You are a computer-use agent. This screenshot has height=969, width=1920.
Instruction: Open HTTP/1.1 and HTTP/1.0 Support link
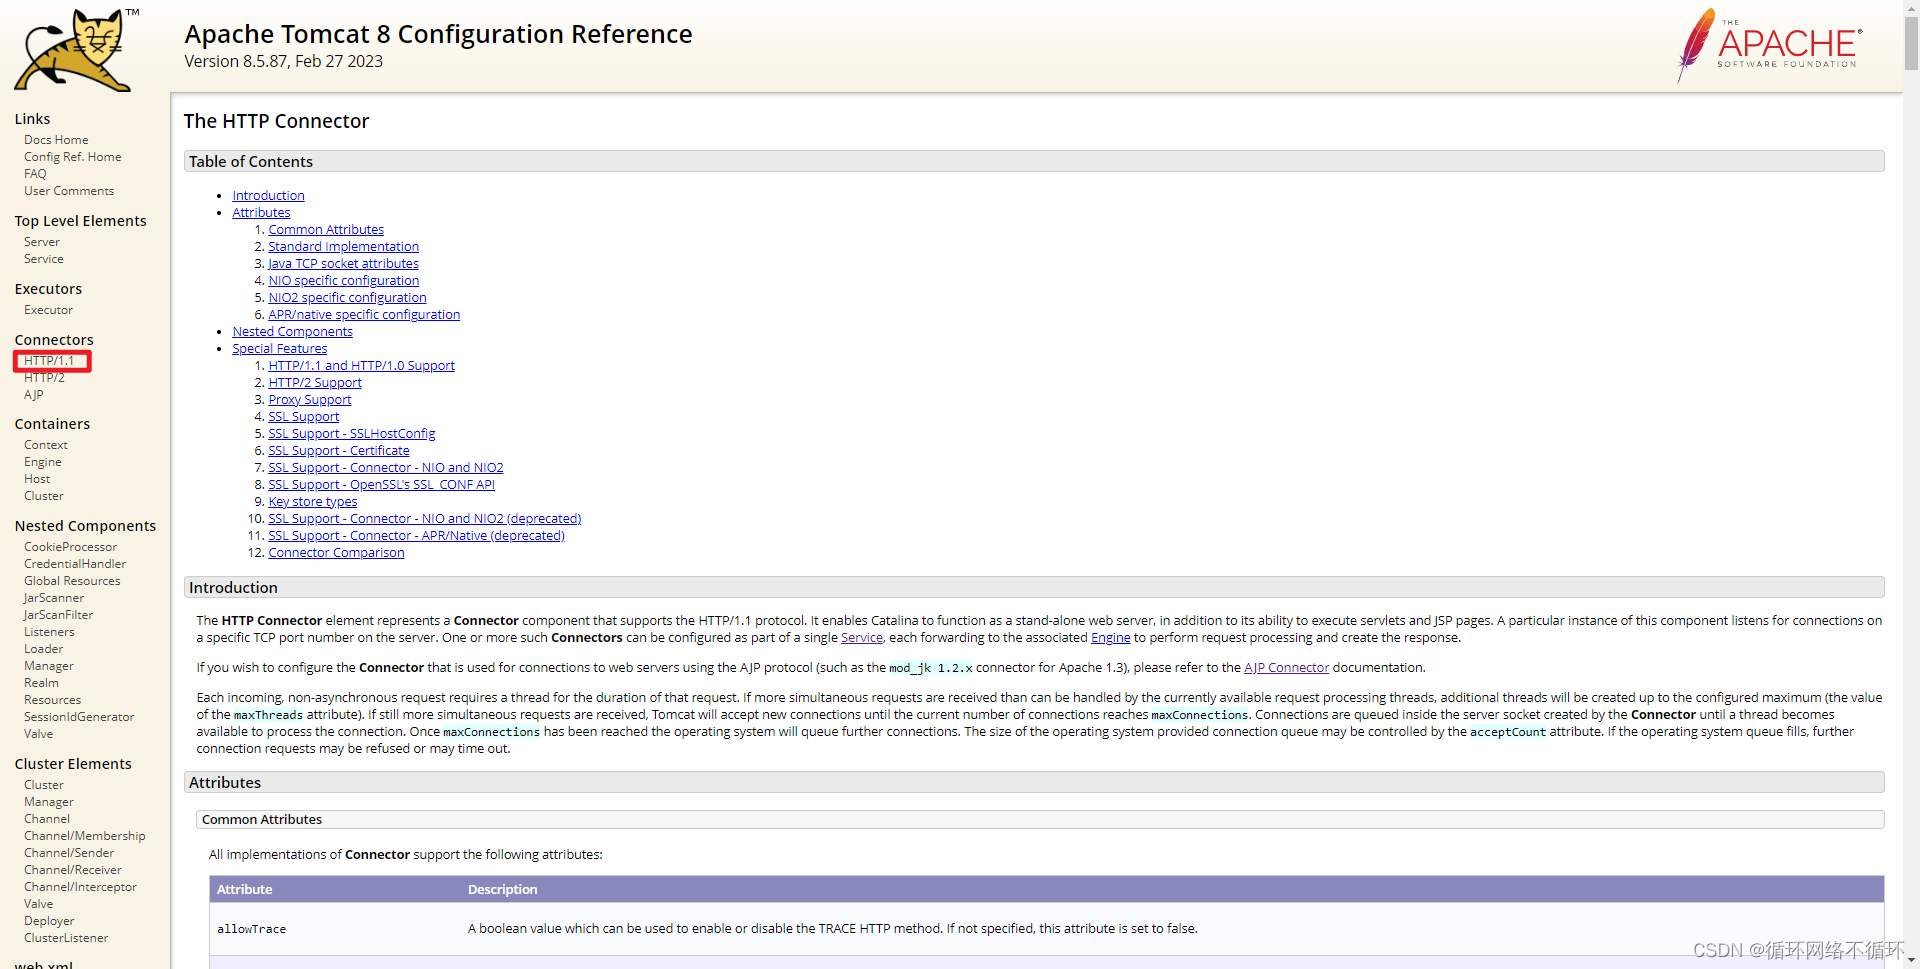(361, 366)
